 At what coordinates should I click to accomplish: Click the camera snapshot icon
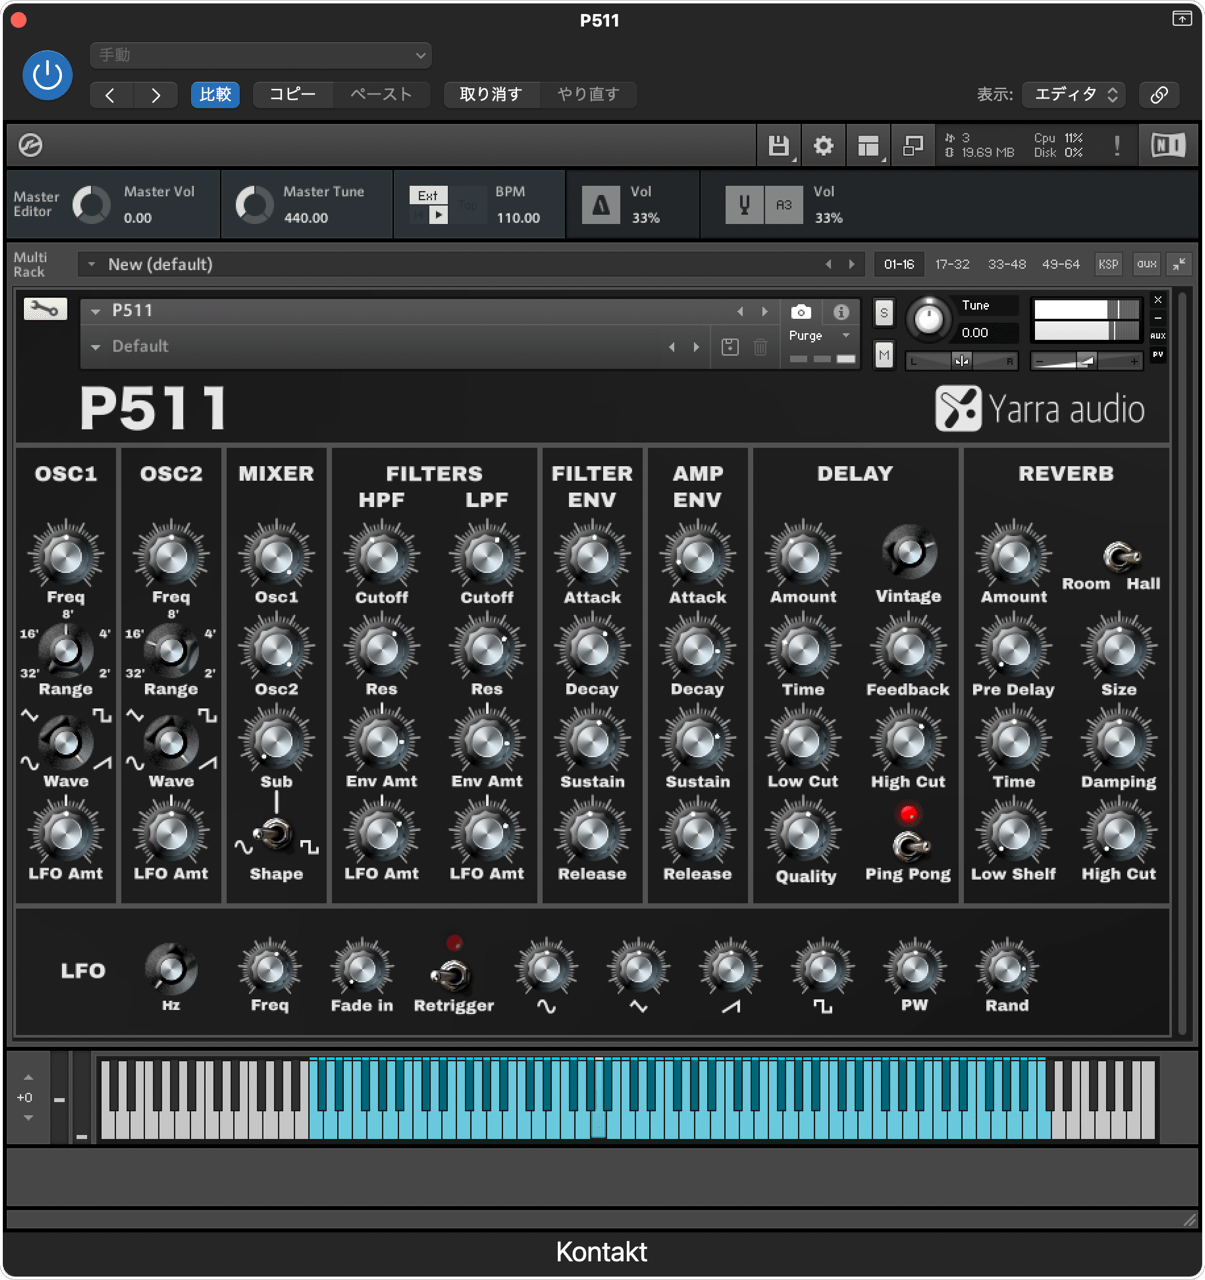[800, 312]
